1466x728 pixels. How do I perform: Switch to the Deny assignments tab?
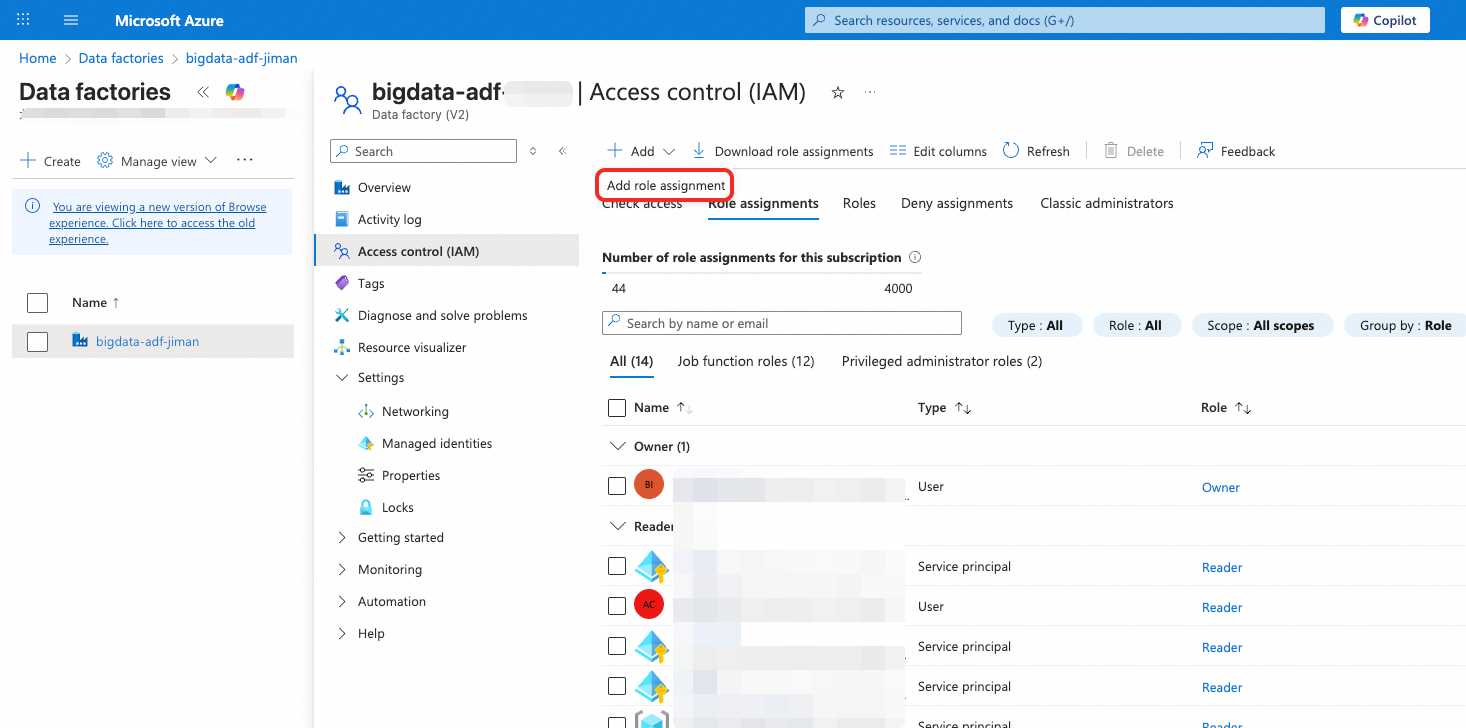[957, 203]
